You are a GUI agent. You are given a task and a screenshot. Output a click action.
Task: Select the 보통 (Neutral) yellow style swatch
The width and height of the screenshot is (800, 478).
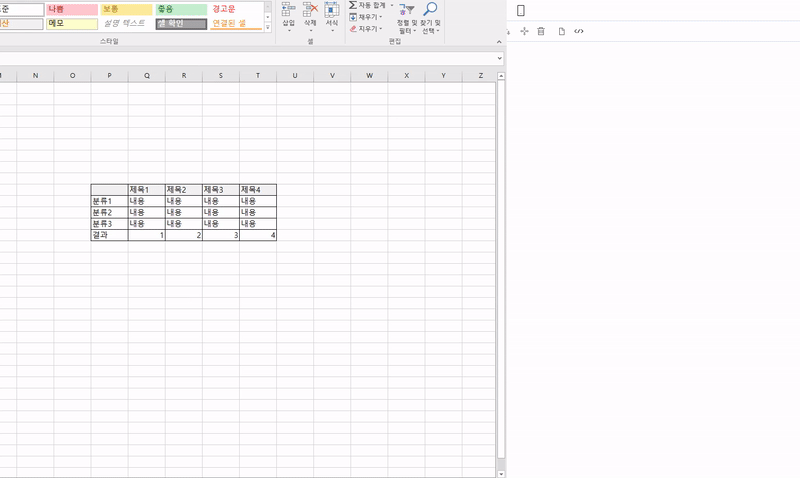126,8
